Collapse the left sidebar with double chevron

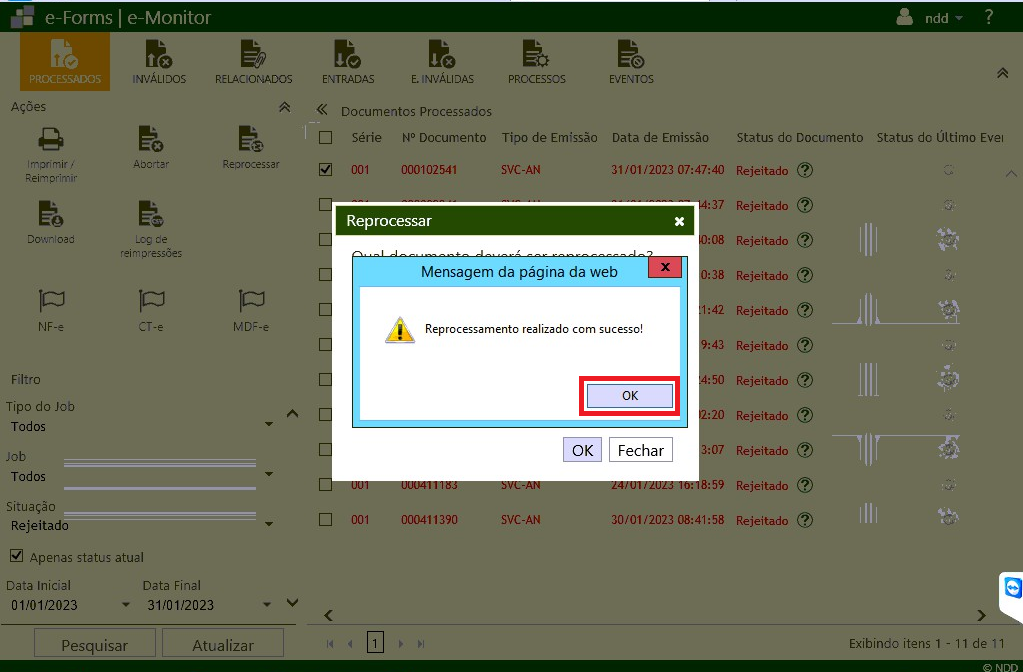(322, 110)
